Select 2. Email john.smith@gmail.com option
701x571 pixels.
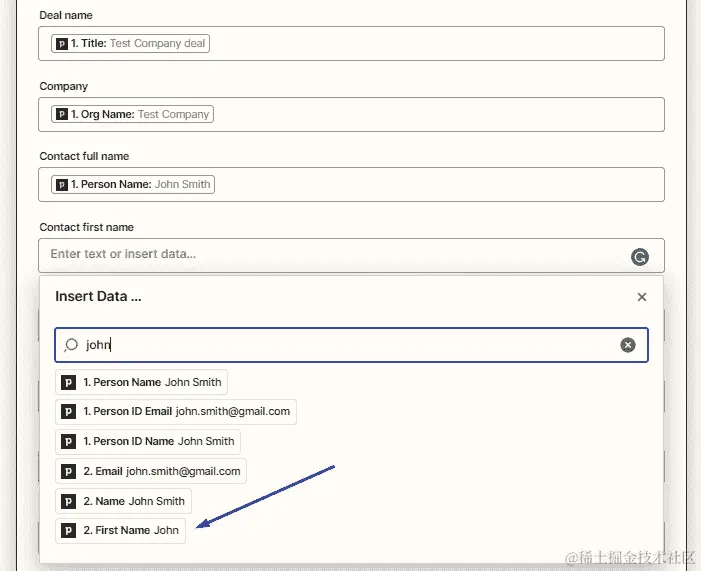(151, 471)
